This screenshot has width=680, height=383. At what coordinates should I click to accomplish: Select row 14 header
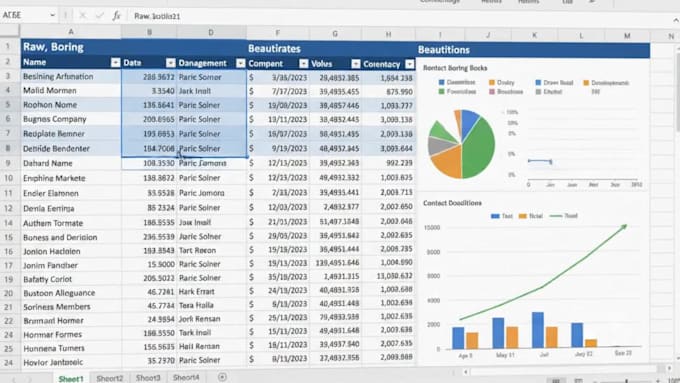(9, 223)
